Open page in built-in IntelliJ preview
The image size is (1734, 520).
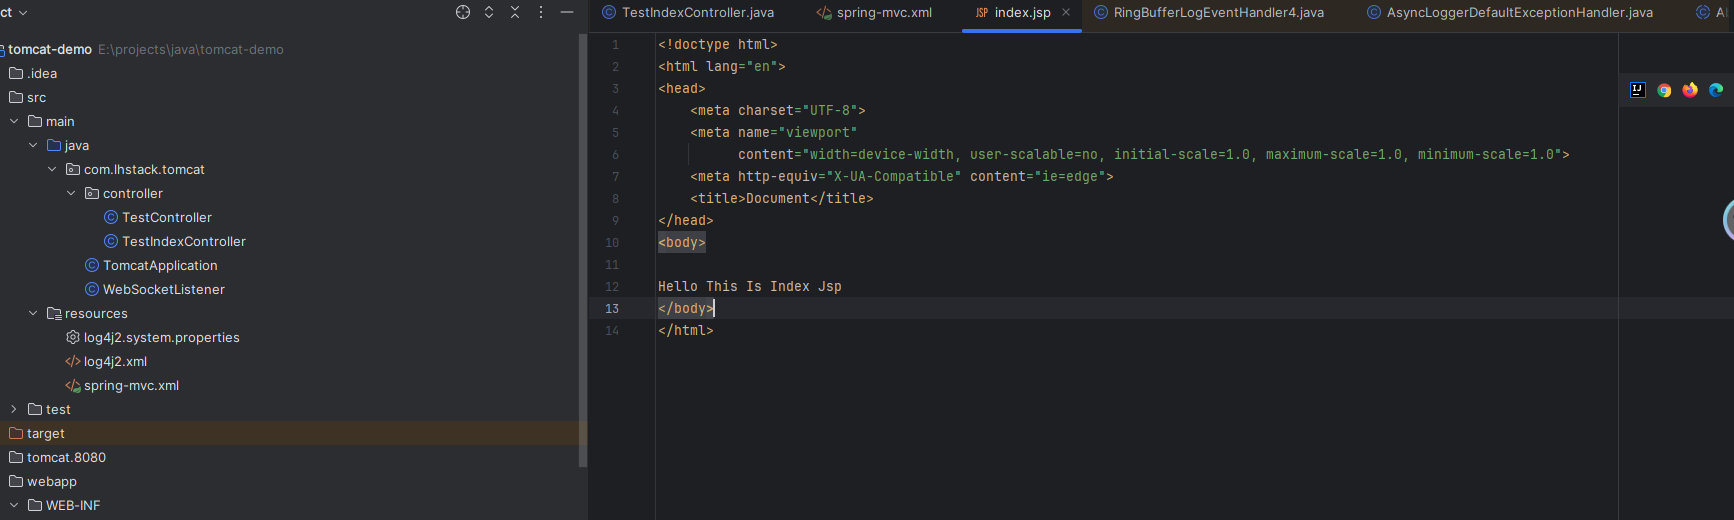click(1638, 90)
